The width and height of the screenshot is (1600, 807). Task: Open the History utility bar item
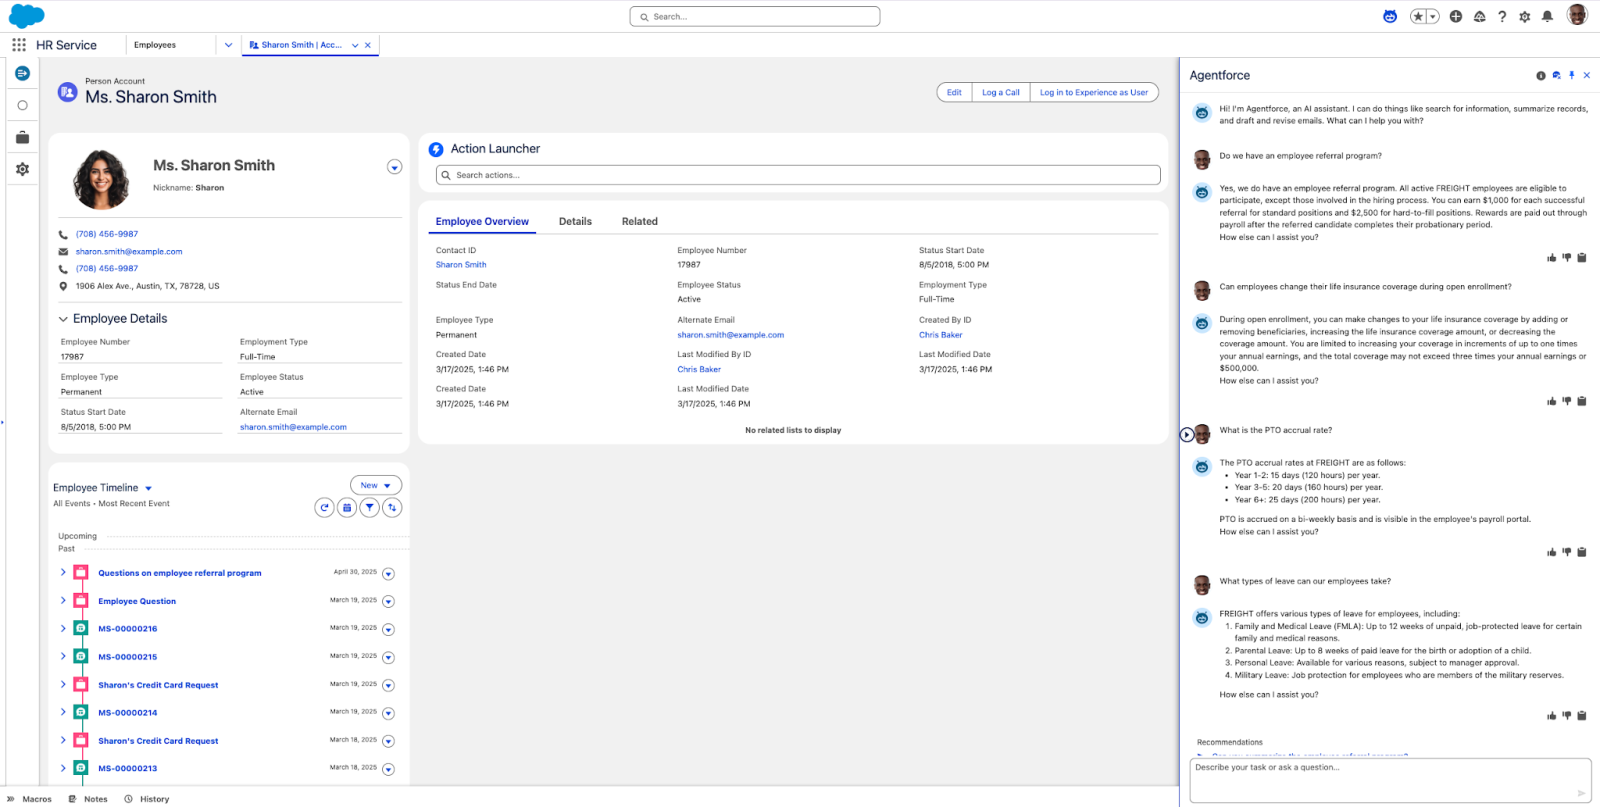pos(147,799)
